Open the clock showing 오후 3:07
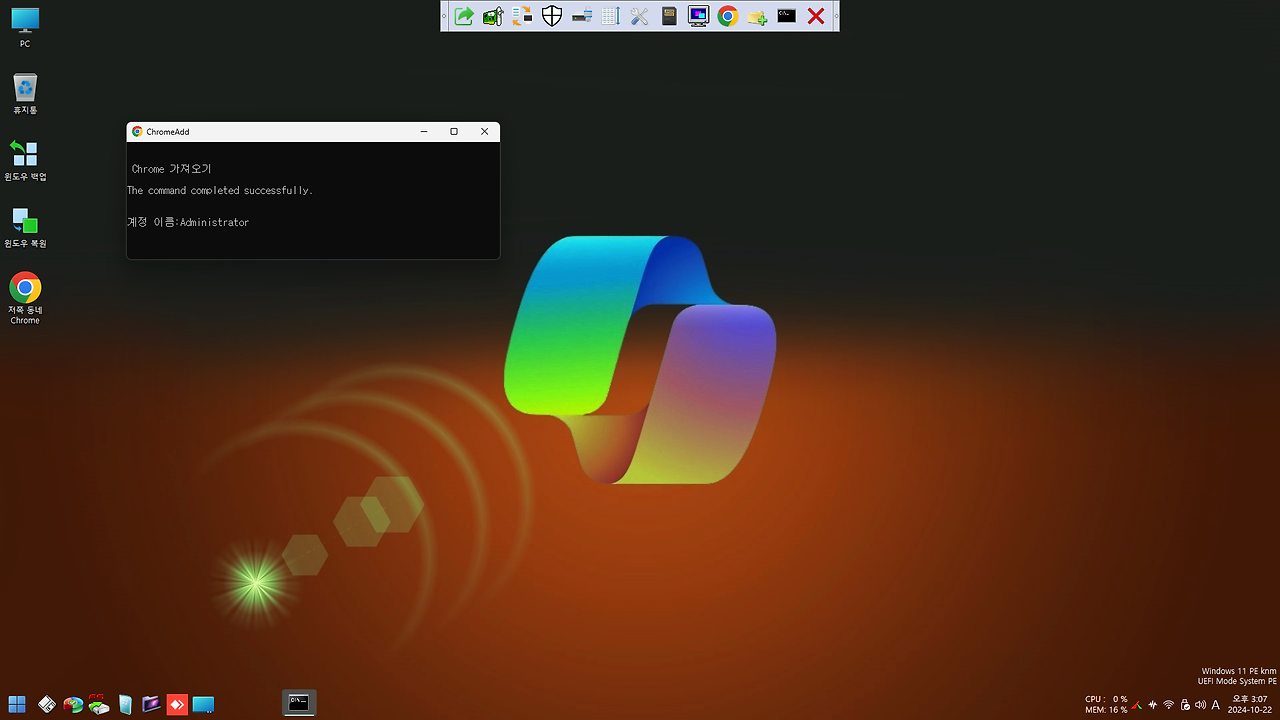 (x=1250, y=704)
